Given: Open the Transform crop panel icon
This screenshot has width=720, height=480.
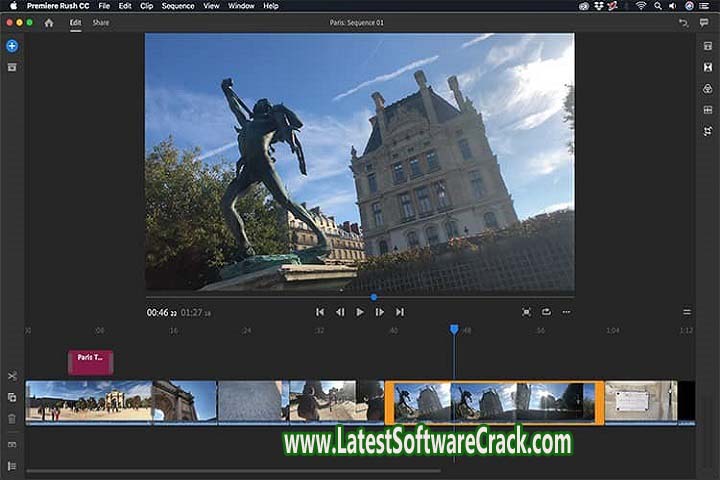Looking at the screenshot, I should (x=707, y=131).
